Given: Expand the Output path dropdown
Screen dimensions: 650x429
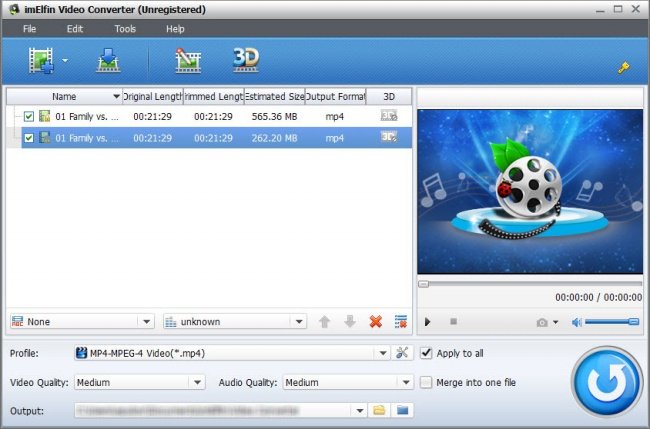Looking at the screenshot, I should (x=360, y=411).
